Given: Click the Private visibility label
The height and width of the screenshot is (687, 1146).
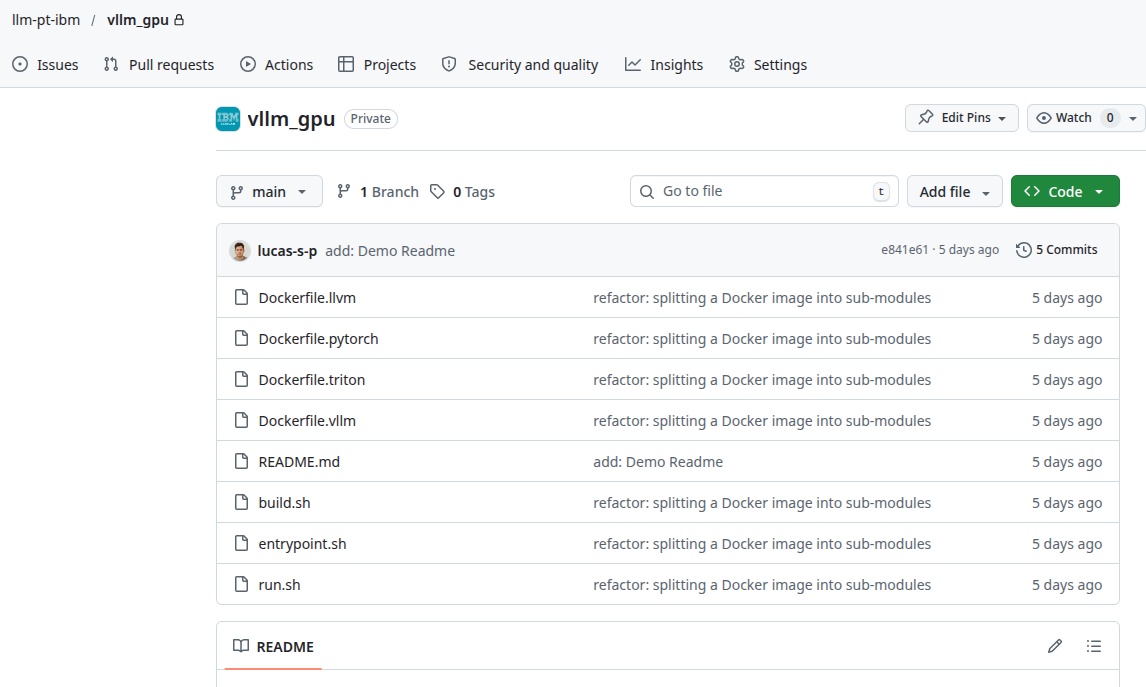Looking at the screenshot, I should (x=371, y=118).
